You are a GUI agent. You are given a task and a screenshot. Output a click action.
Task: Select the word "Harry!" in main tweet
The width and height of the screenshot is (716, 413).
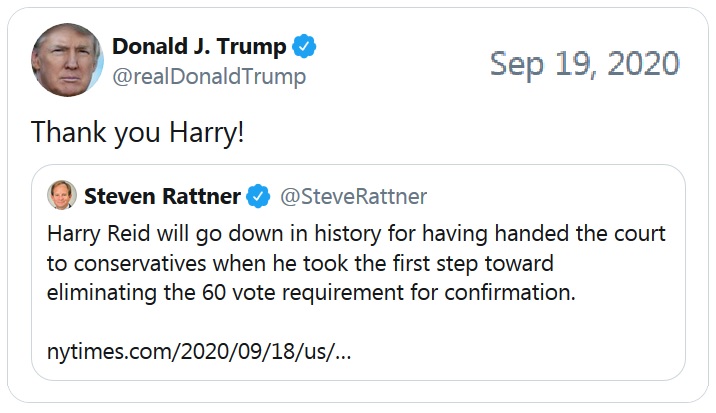(207, 132)
